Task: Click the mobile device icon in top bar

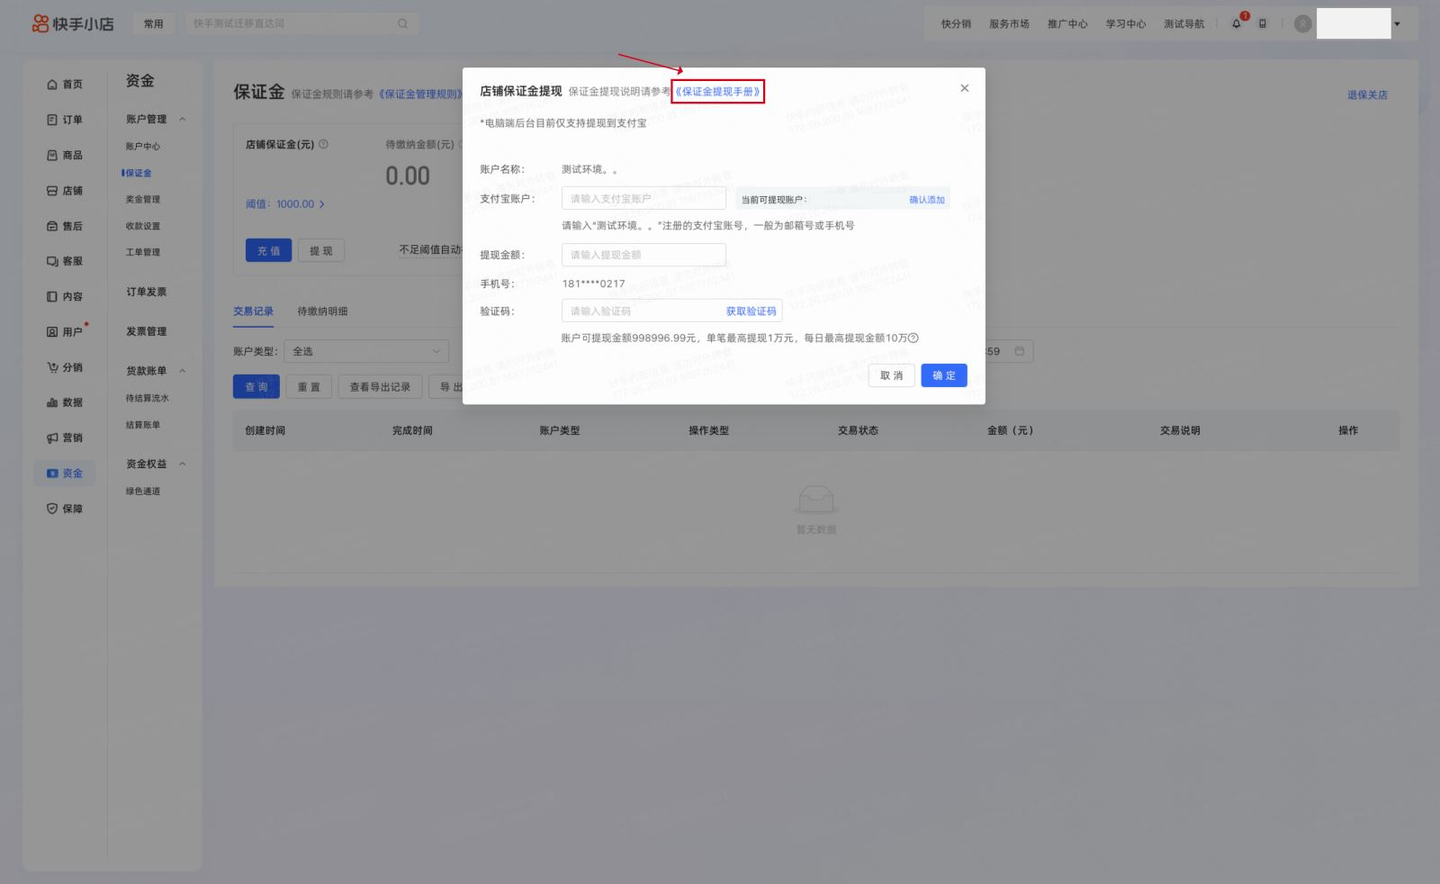Action: point(1262,22)
